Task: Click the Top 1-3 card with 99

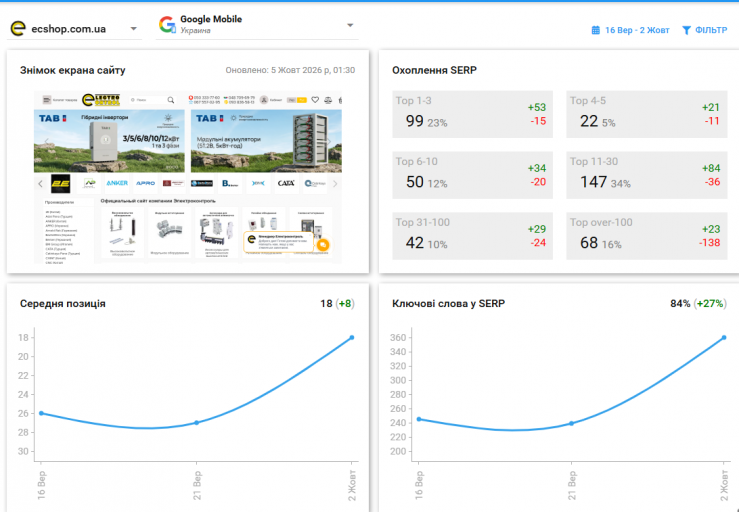Action: coord(472,115)
